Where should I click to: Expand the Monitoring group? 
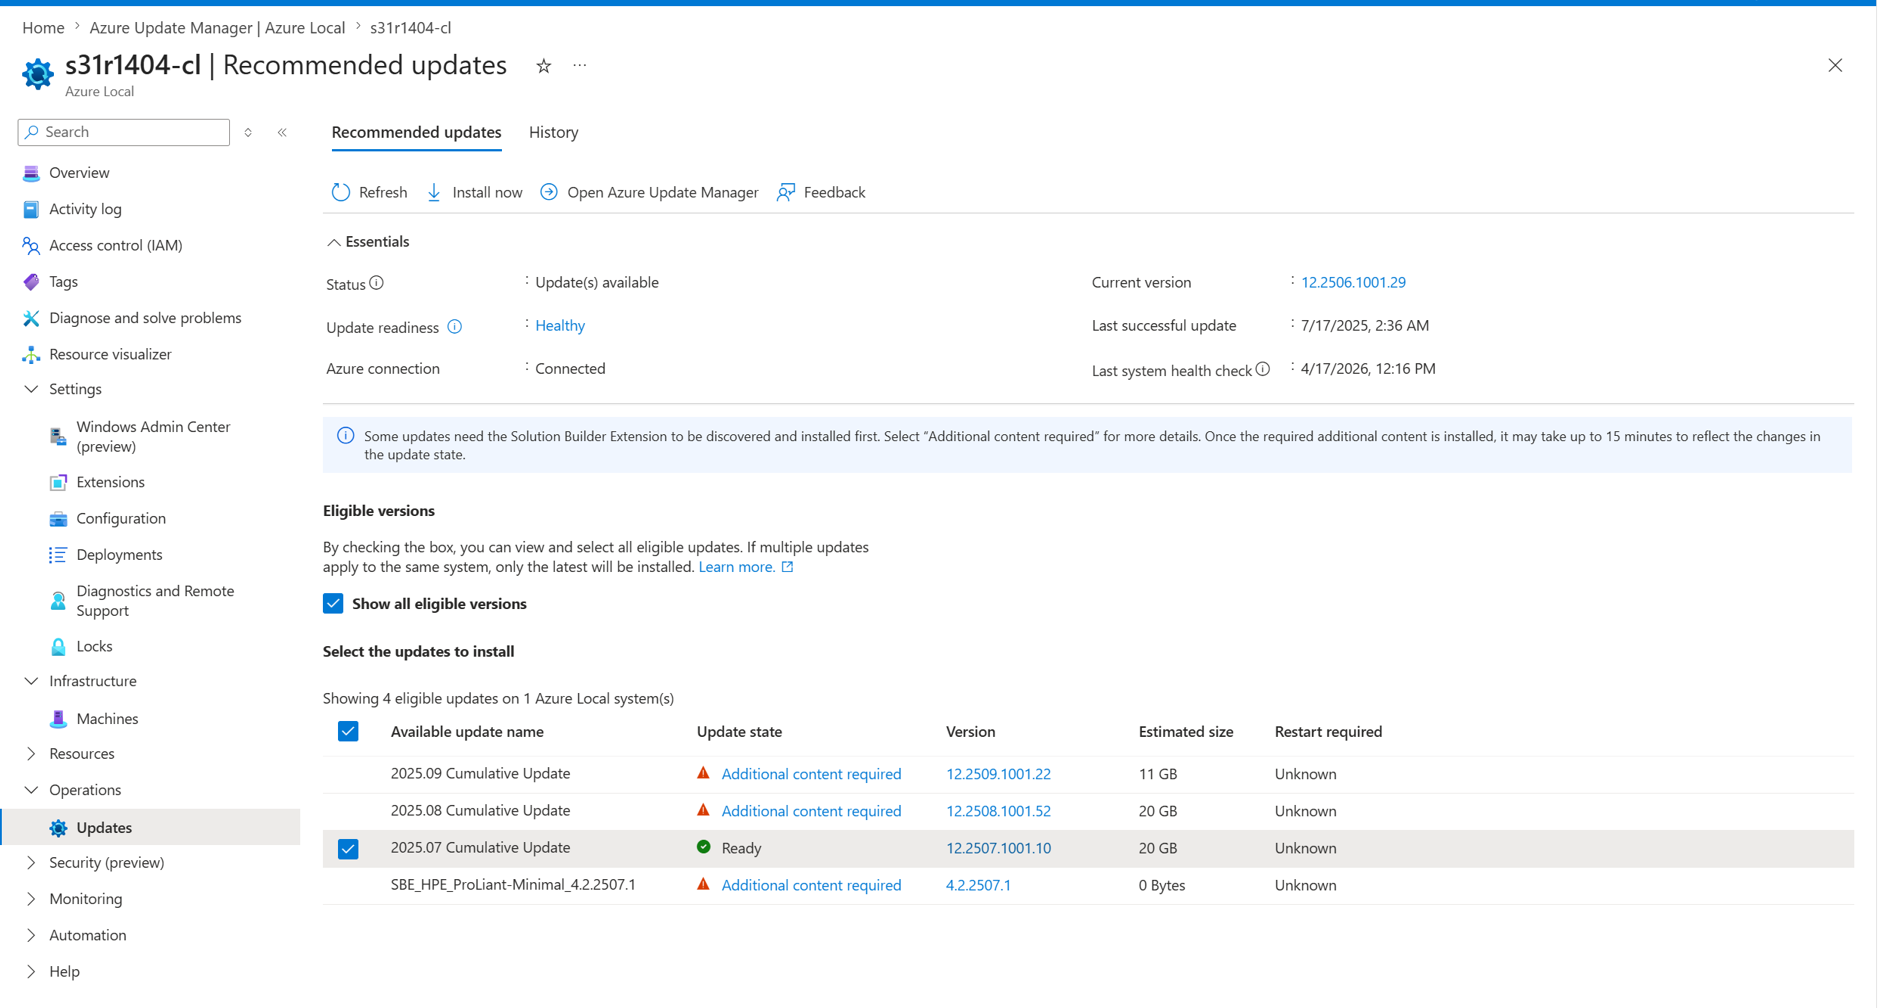click(x=31, y=899)
